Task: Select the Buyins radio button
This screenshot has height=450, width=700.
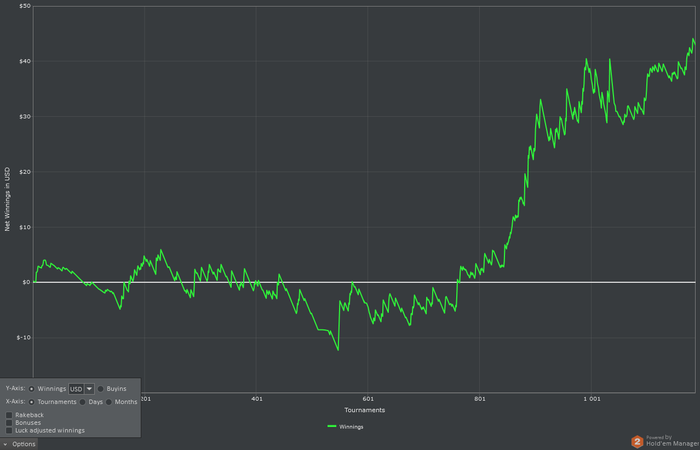Action: [x=100, y=389]
